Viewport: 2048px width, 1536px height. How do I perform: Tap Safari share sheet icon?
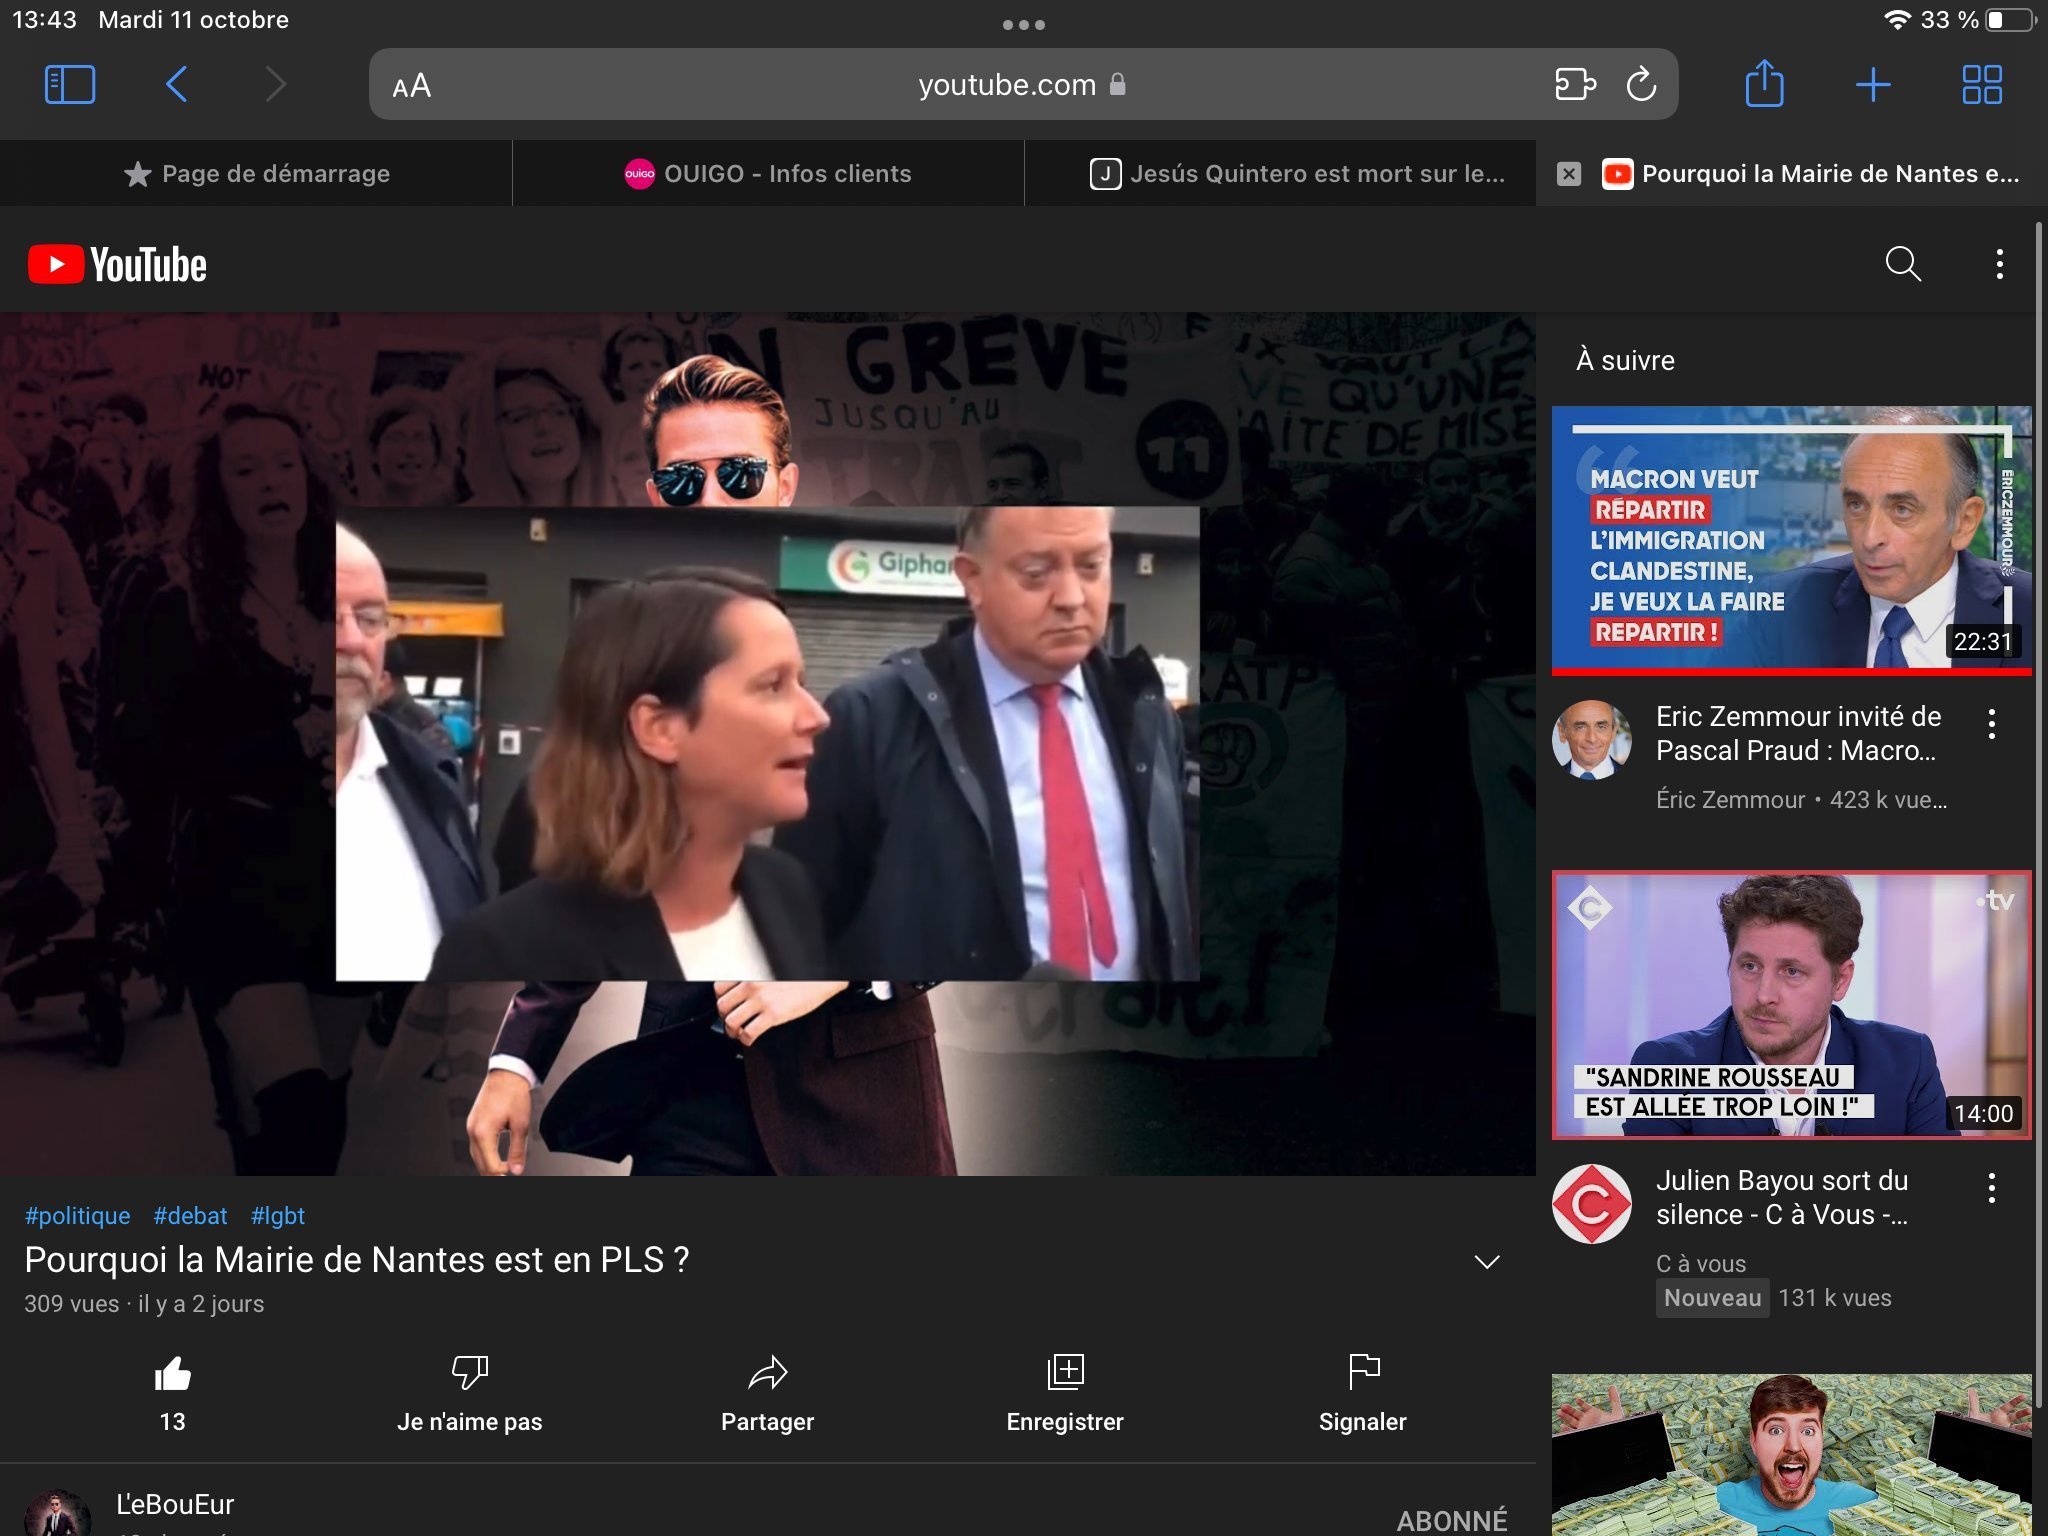point(1764,84)
